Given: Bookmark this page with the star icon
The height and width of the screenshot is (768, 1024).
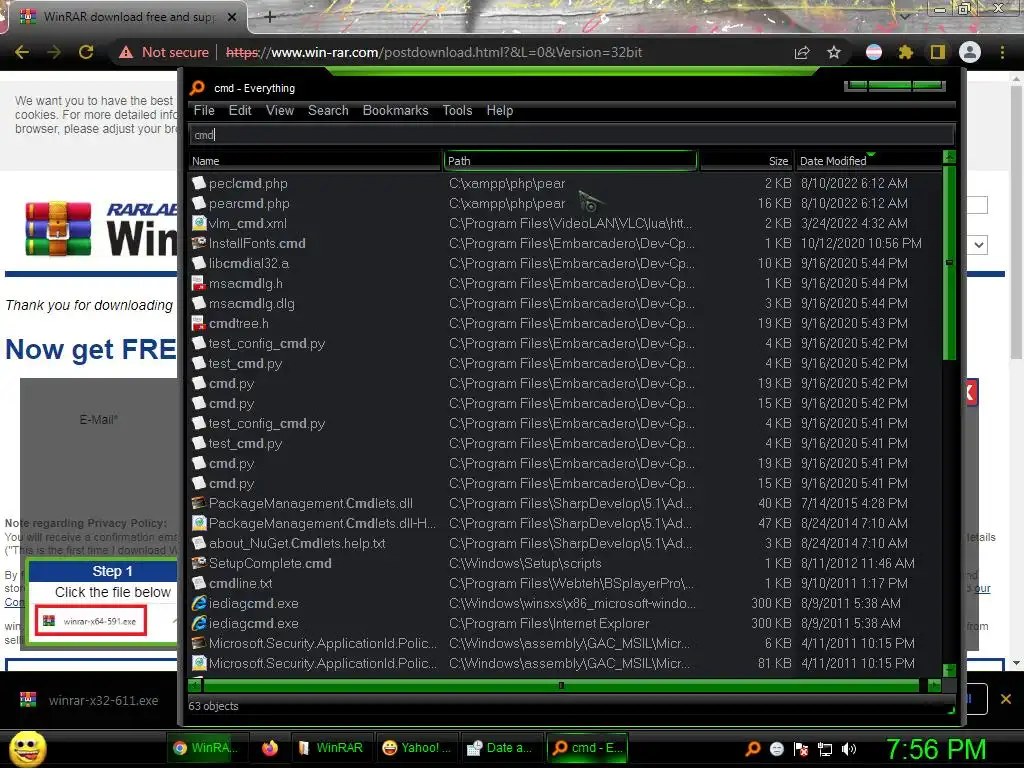Looking at the screenshot, I should (834, 52).
